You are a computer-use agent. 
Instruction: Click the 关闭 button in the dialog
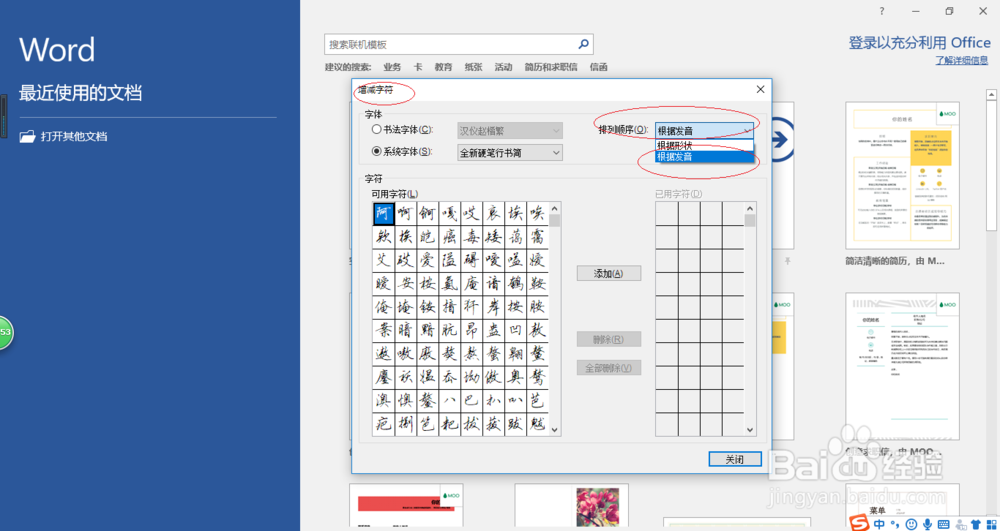click(x=735, y=459)
